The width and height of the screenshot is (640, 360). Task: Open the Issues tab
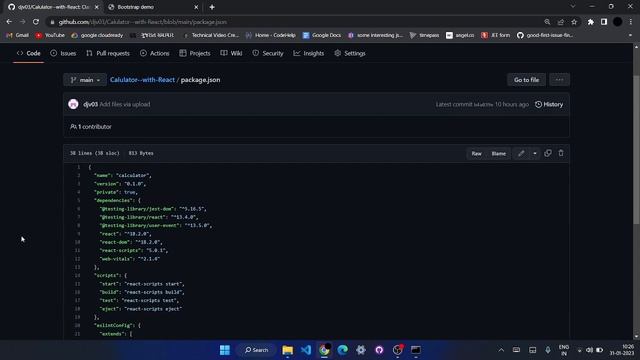(63, 53)
